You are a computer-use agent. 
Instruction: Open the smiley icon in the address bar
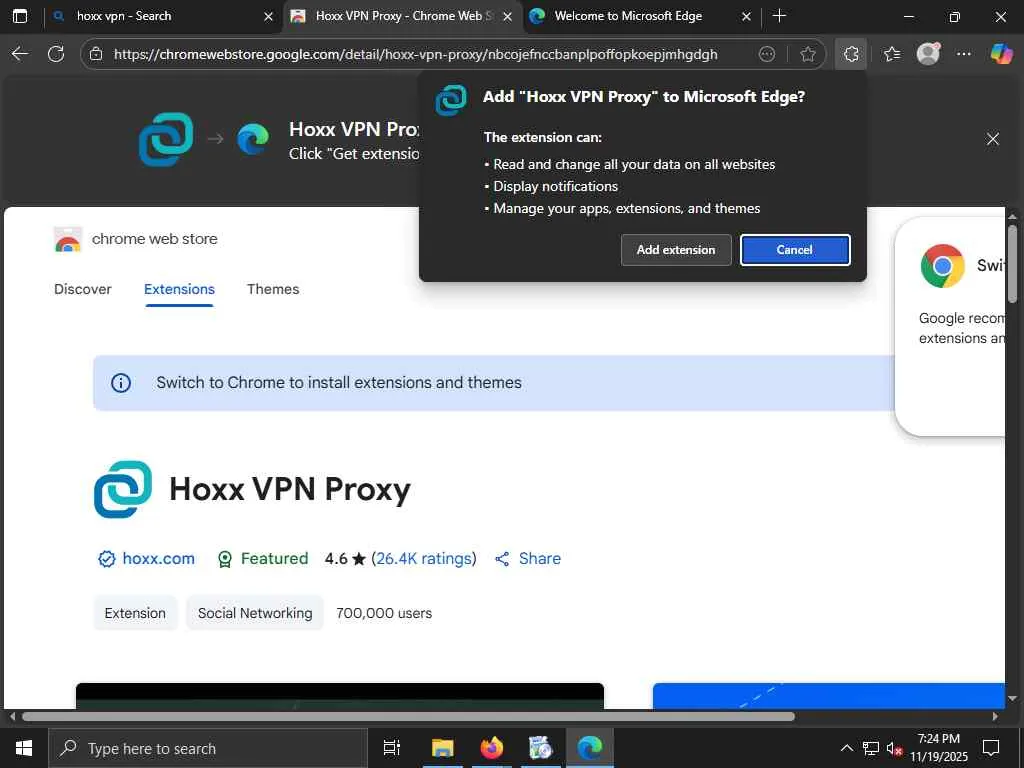pyautogui.click(x=767, y=54)
